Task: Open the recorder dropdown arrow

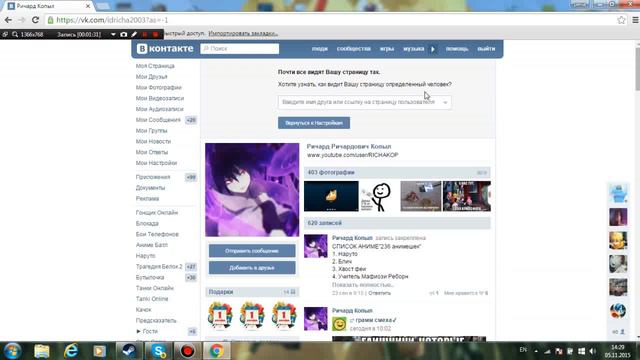Action: 113,35
